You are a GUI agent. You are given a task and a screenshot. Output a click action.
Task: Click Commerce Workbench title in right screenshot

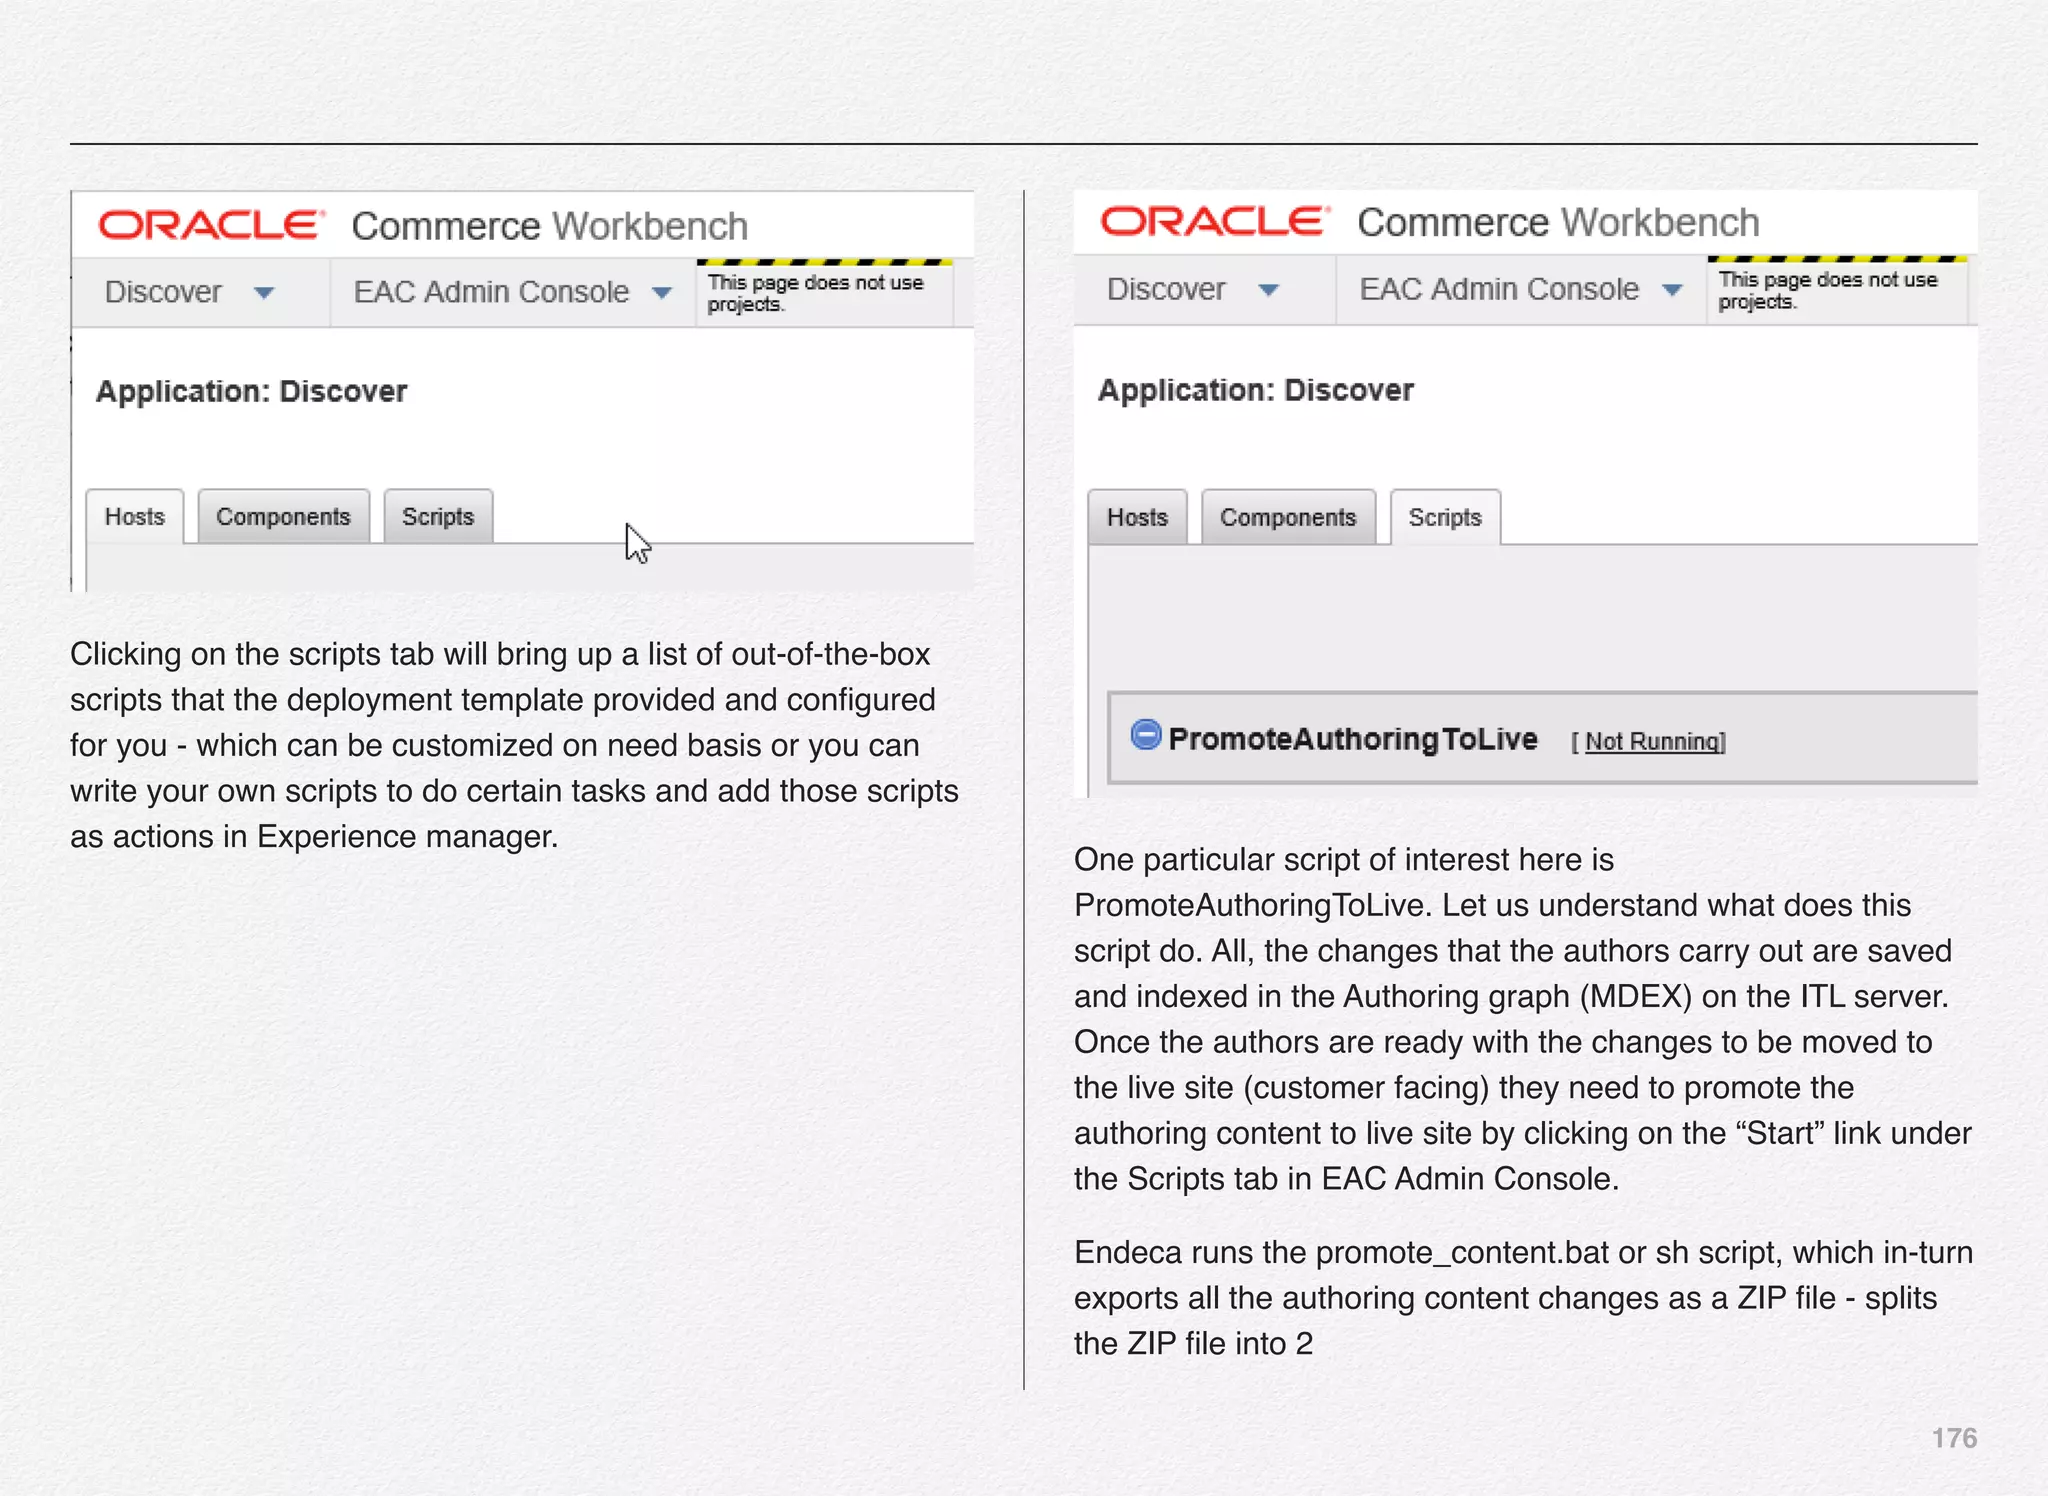[1558, 222]
